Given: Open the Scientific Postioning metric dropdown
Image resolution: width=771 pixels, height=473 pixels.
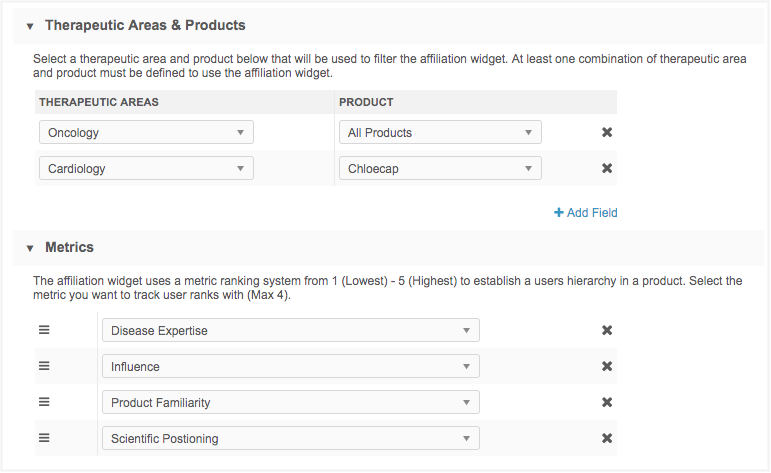Looking at the screenshot, I should [x=290, y=439].
